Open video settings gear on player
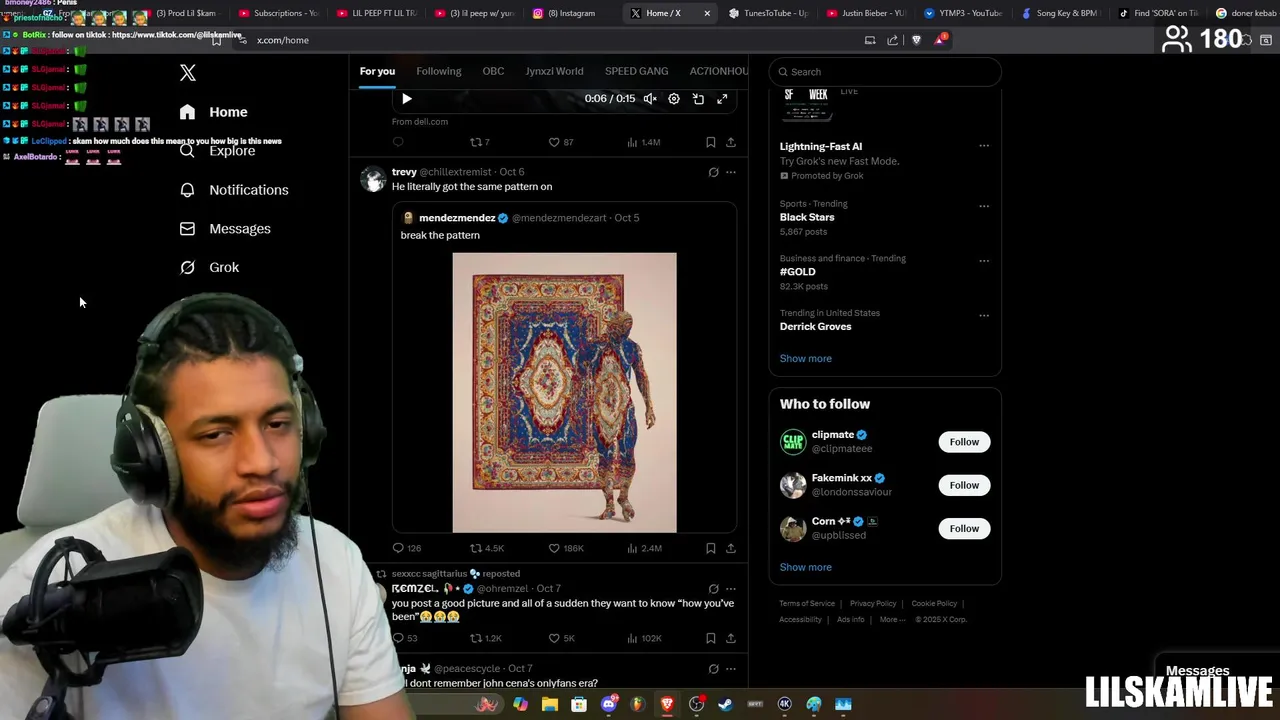 pos(674,99)
